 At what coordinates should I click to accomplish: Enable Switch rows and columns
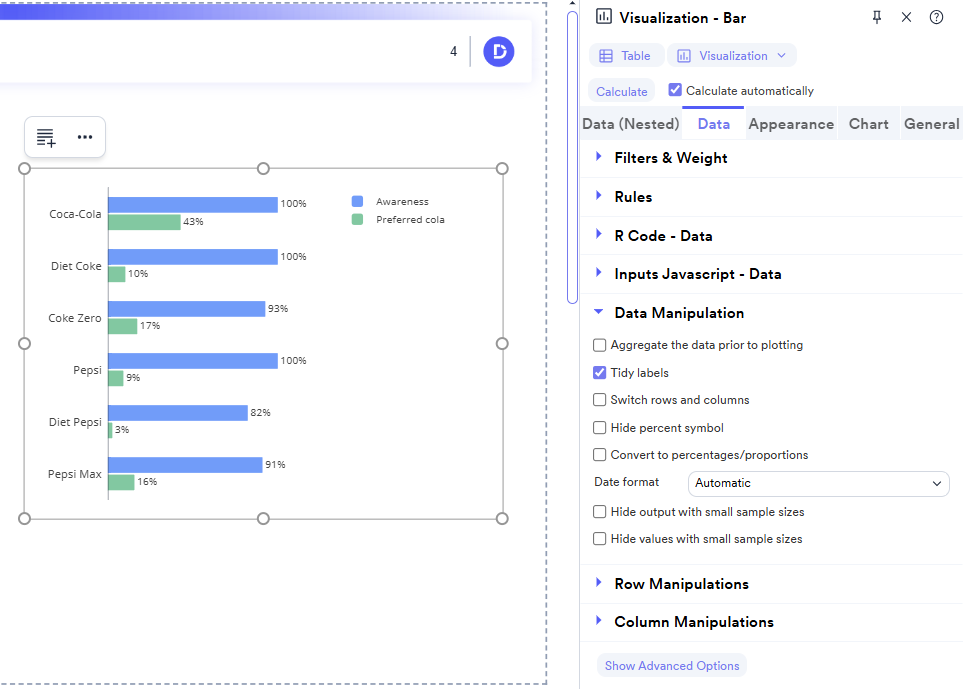click(600, 399)
